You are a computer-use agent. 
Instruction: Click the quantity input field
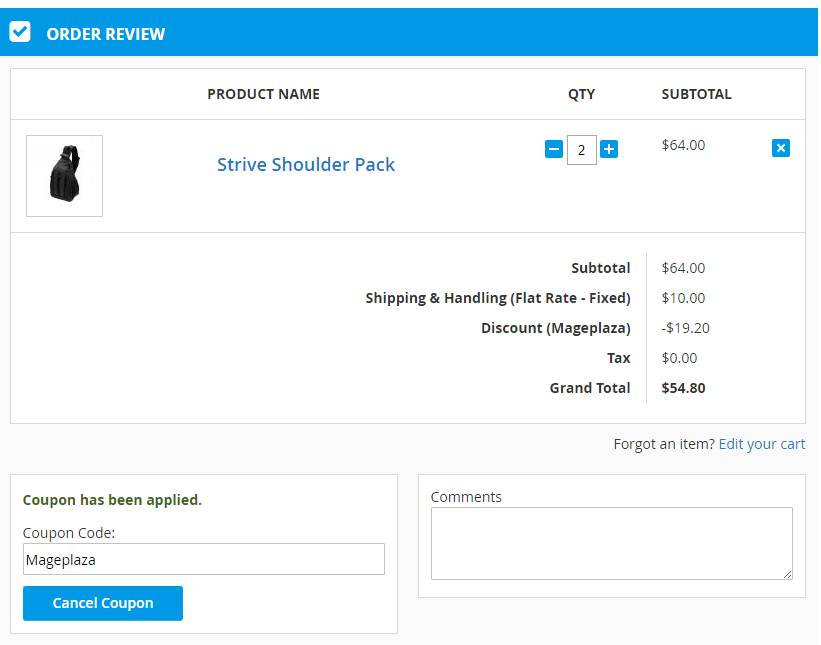coord(581,150)
